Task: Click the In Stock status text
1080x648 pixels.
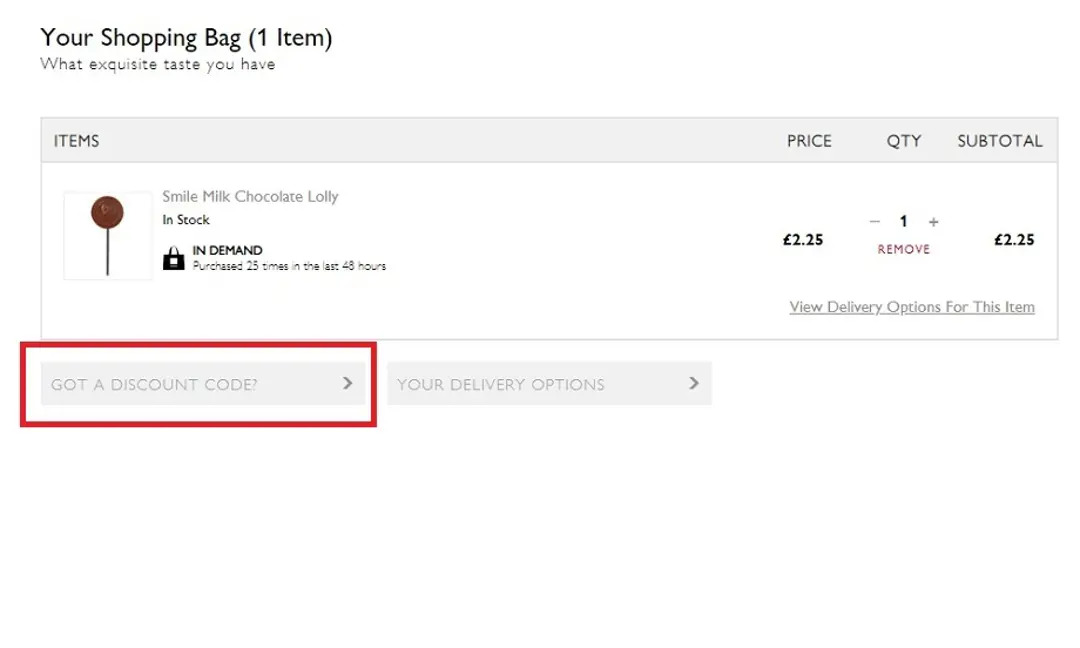Action: (x=186, y=220)
